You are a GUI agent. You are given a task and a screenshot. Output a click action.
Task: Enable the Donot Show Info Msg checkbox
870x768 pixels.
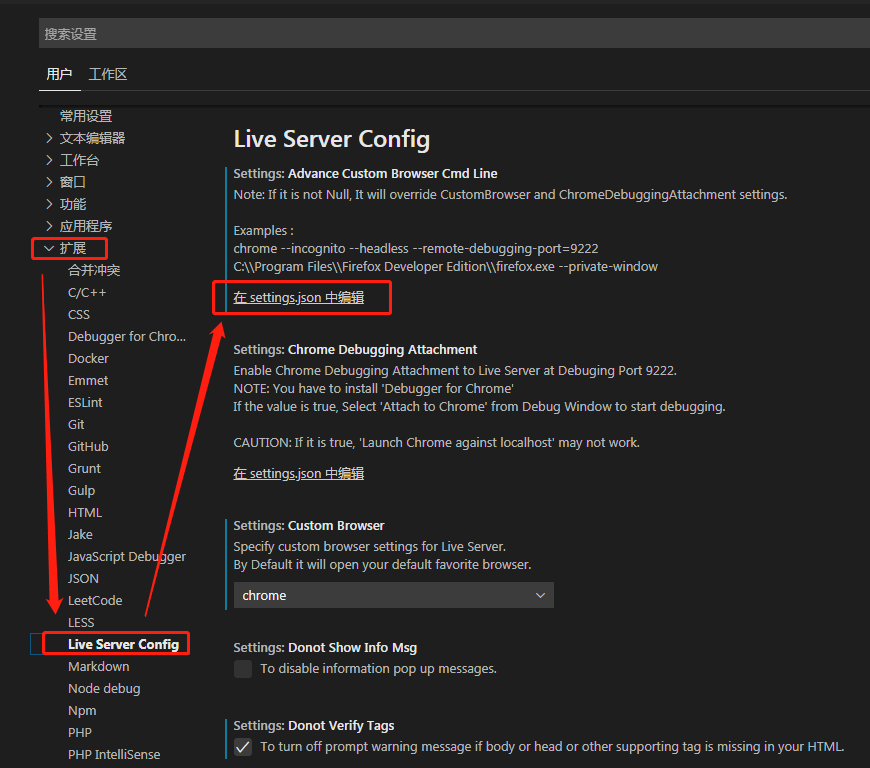[243, 668]
